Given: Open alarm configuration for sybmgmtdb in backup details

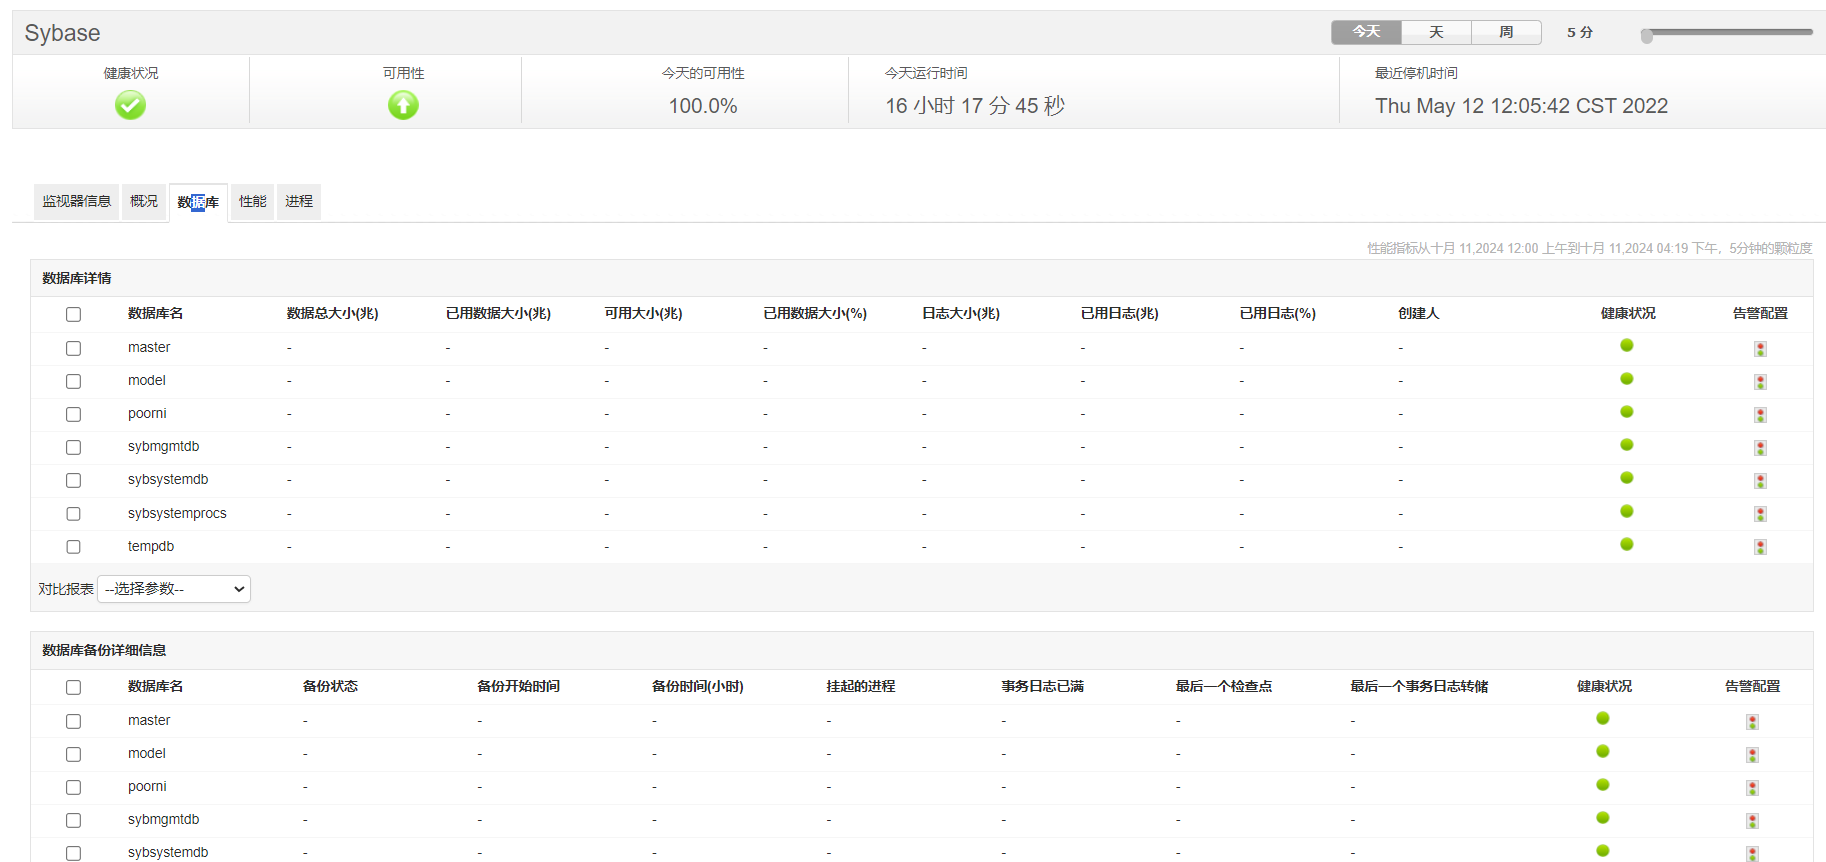Looking at the screenshot, I should (x=1752, y=821).
